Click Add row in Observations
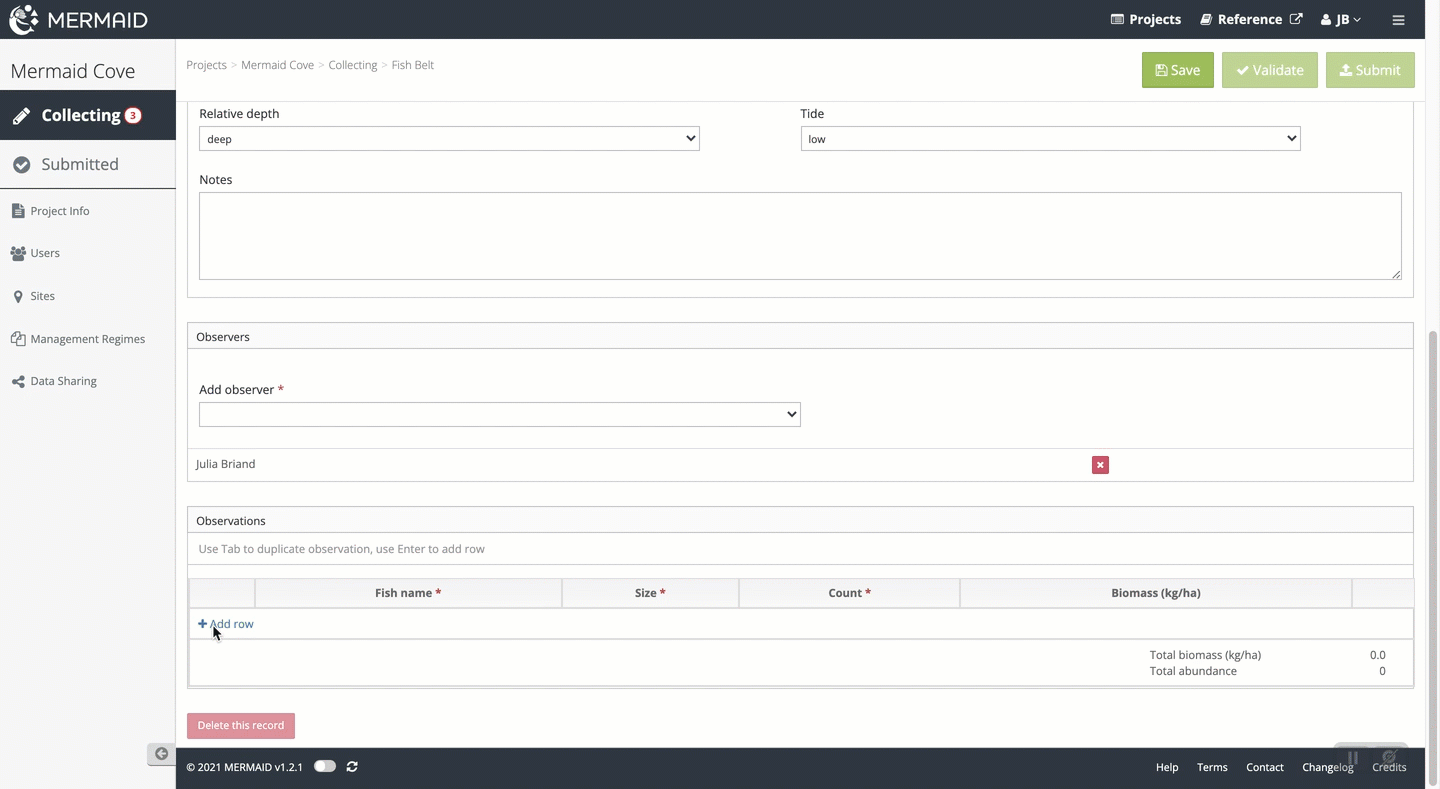This screenshot has height=789, width=1440. (x=226, y=624)
